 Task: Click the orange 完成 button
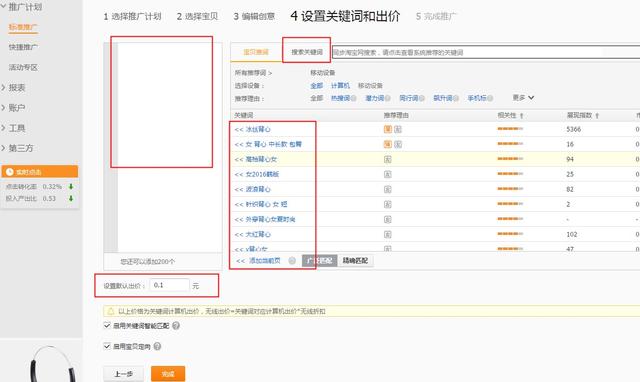click(168, 373)
